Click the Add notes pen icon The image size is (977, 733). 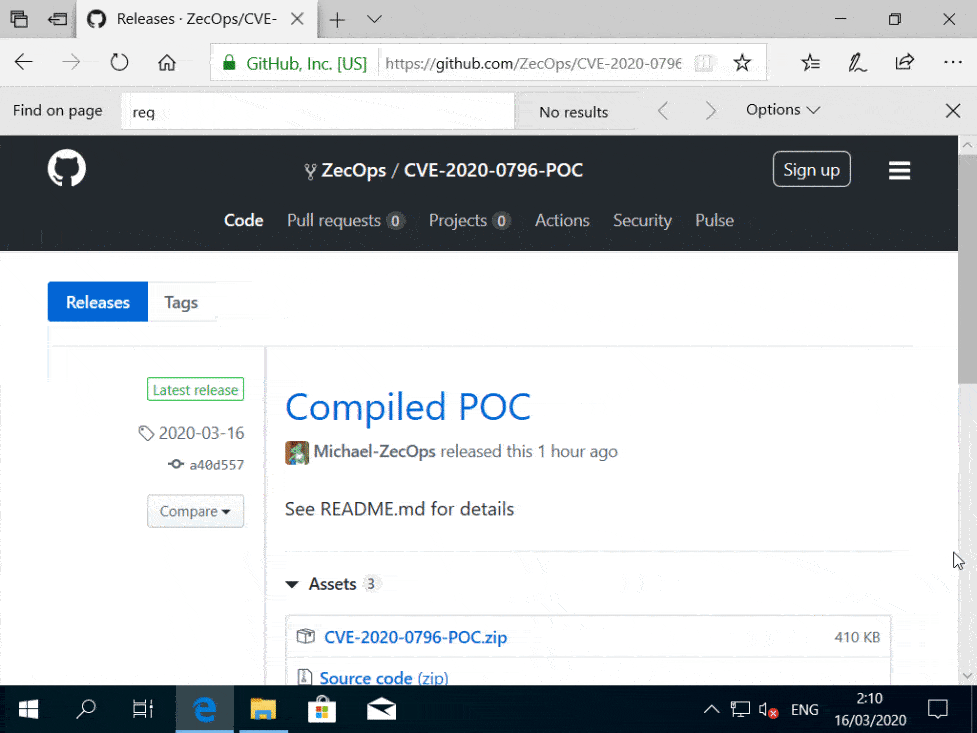click(x=857, y=62)
